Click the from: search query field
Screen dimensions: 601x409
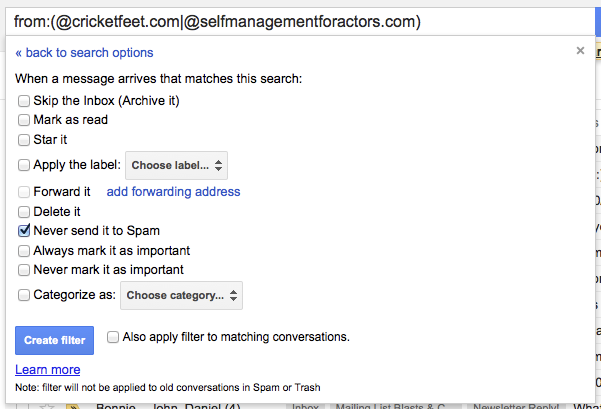[299, 22]
